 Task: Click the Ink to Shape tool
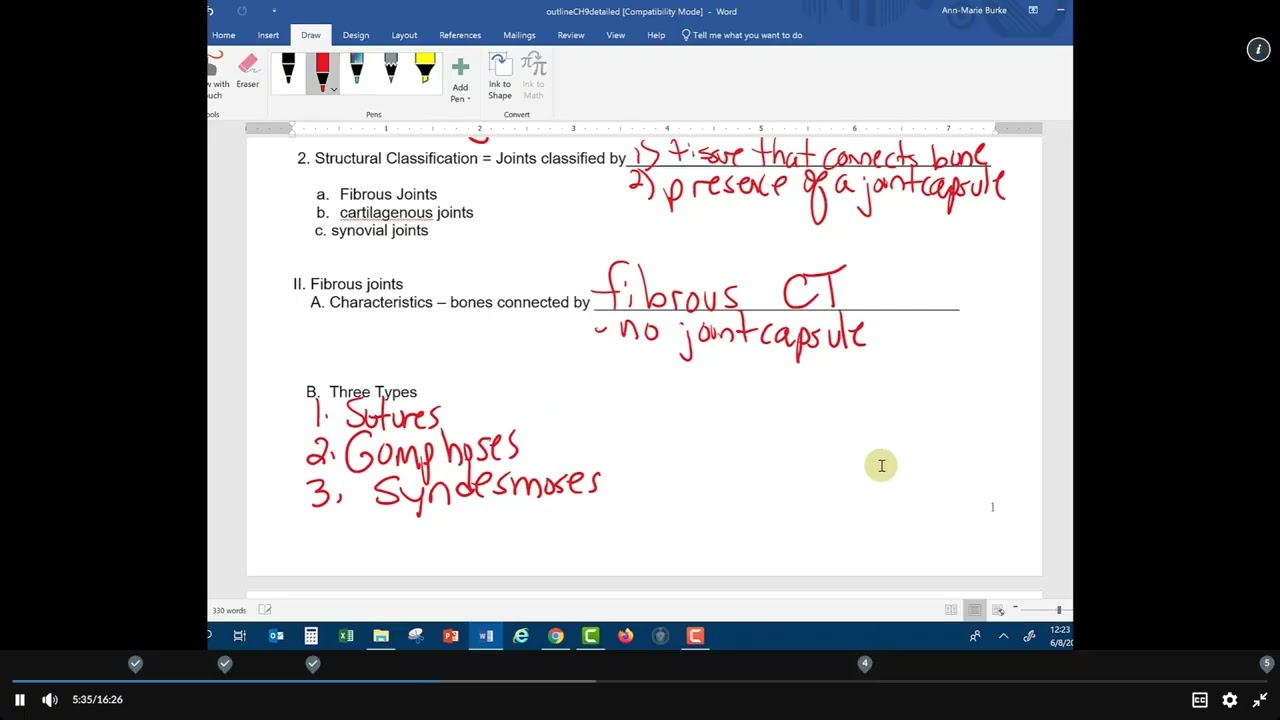tap(500, 77)
